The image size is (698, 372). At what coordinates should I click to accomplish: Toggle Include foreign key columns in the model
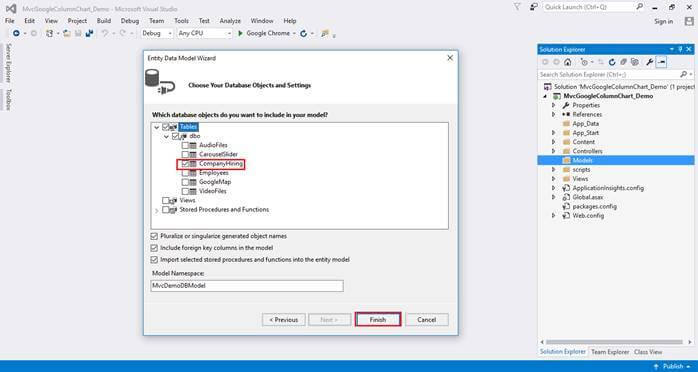(154, 248)
